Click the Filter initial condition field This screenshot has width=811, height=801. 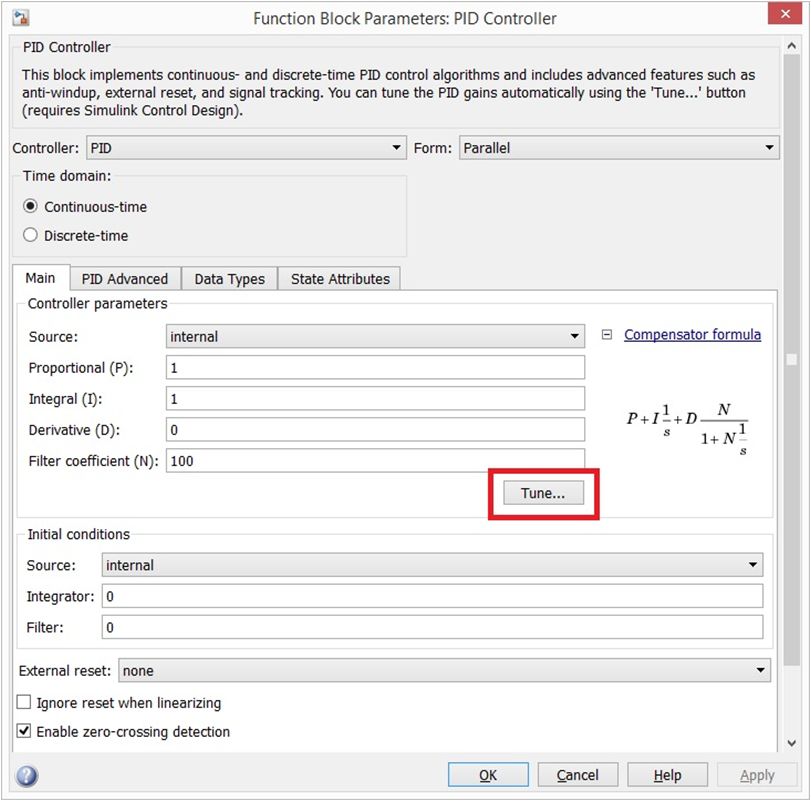click(x=432, y=627)
